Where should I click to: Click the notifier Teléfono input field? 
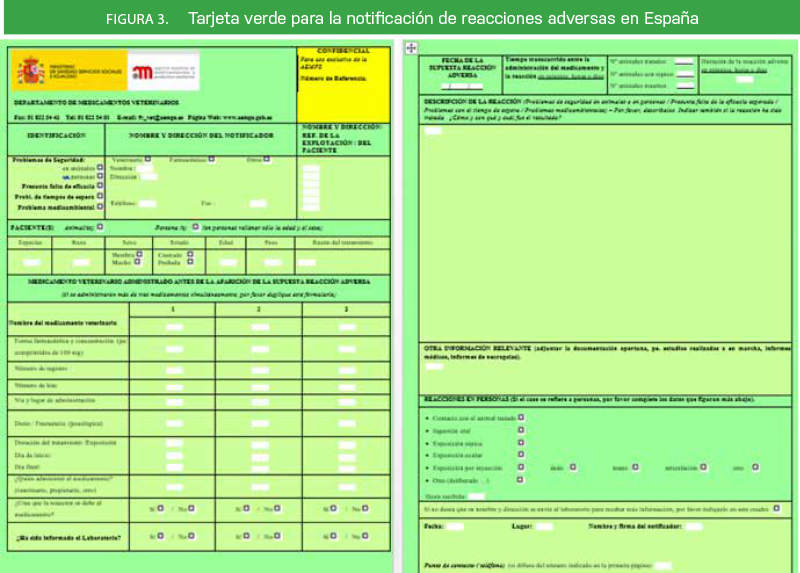pos(147,204)
